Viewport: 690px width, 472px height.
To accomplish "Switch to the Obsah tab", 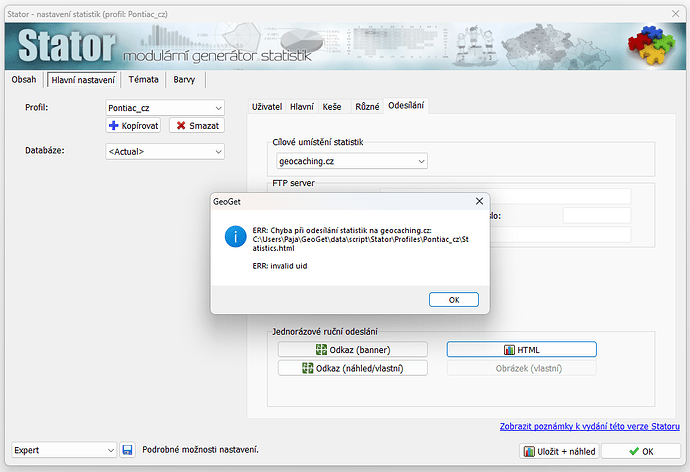I will 24,80.
